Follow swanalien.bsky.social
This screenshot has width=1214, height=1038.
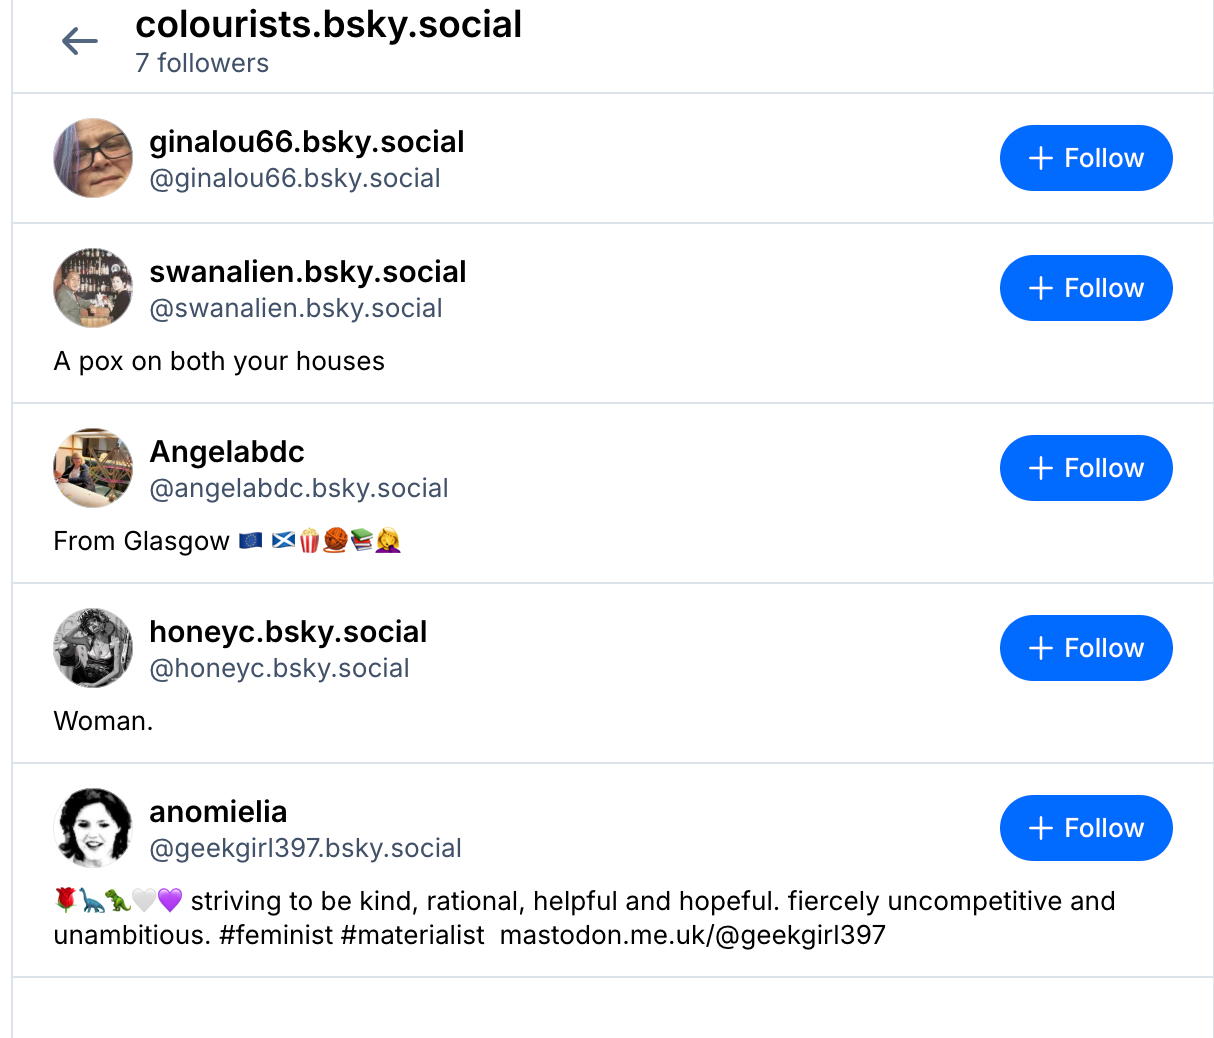tap(1086, 288)
